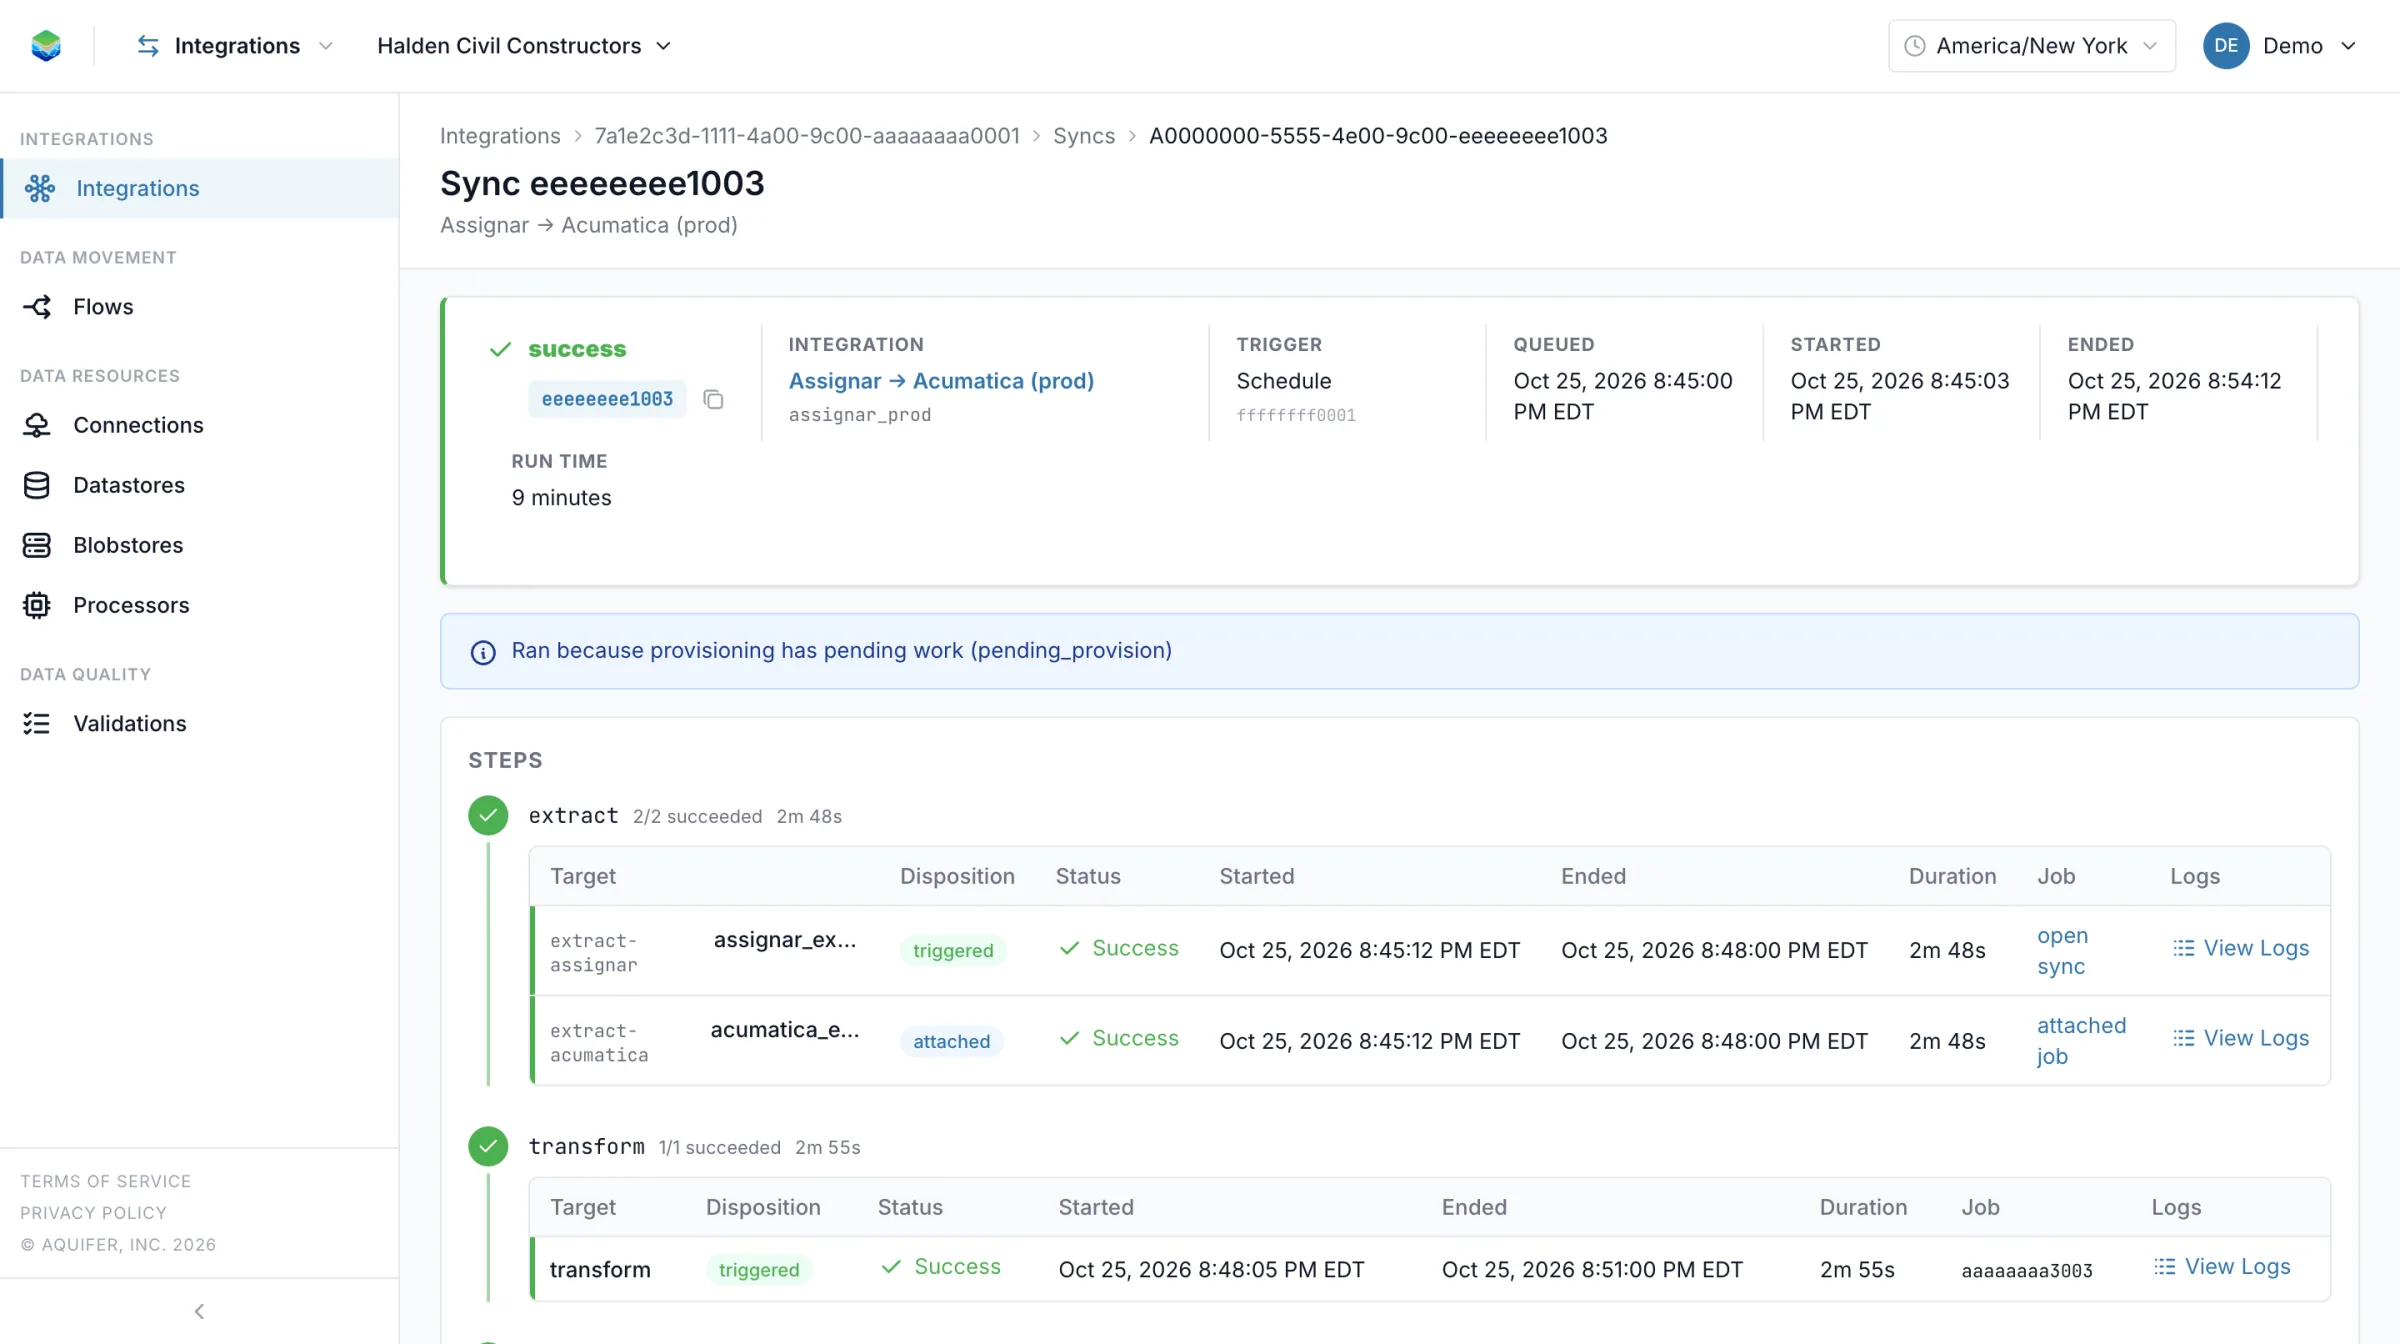The height and width of the screenshot is (1344, 2400).
Task: Select Integrations in the sidebar
Action: (200, 188)
